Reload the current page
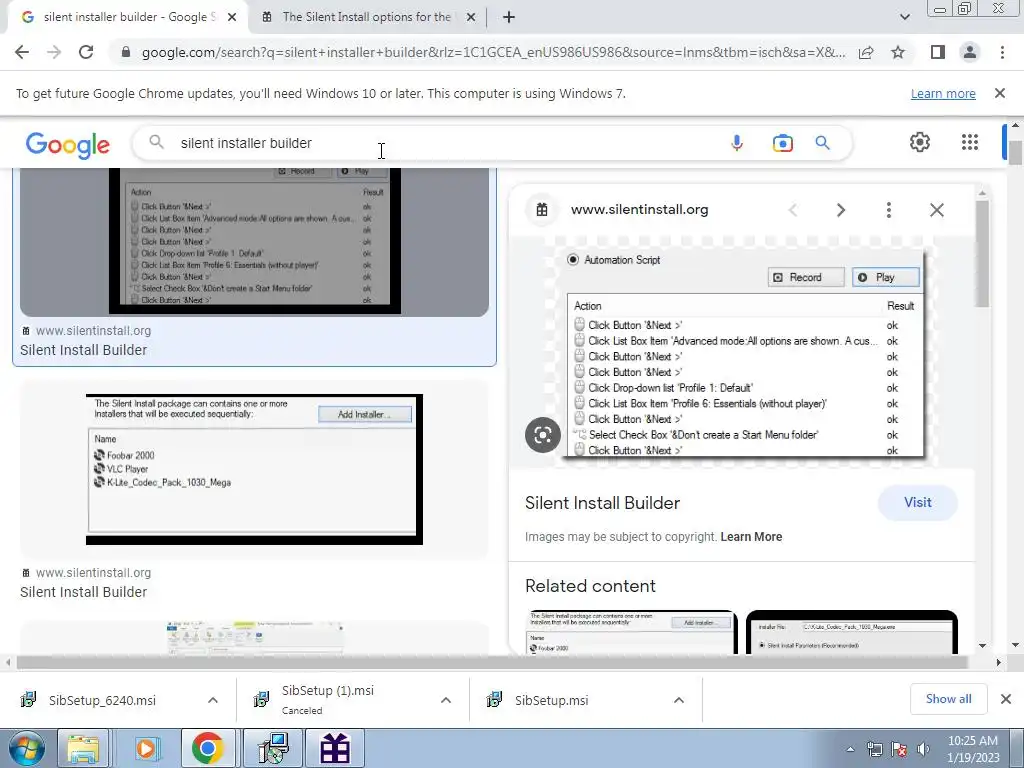The width and height of the screenshot is (1024, 768). pos(86,52)
